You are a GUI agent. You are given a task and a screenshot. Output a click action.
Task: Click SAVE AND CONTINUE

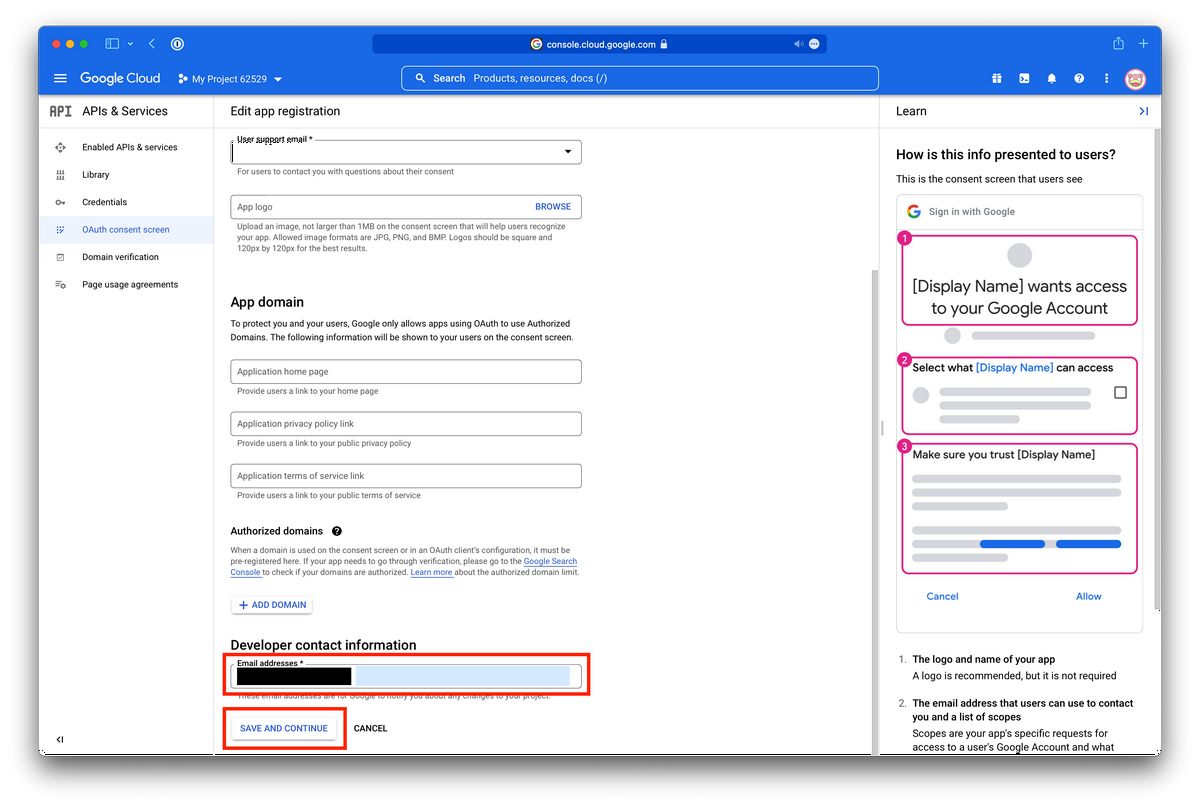(284, 728)
